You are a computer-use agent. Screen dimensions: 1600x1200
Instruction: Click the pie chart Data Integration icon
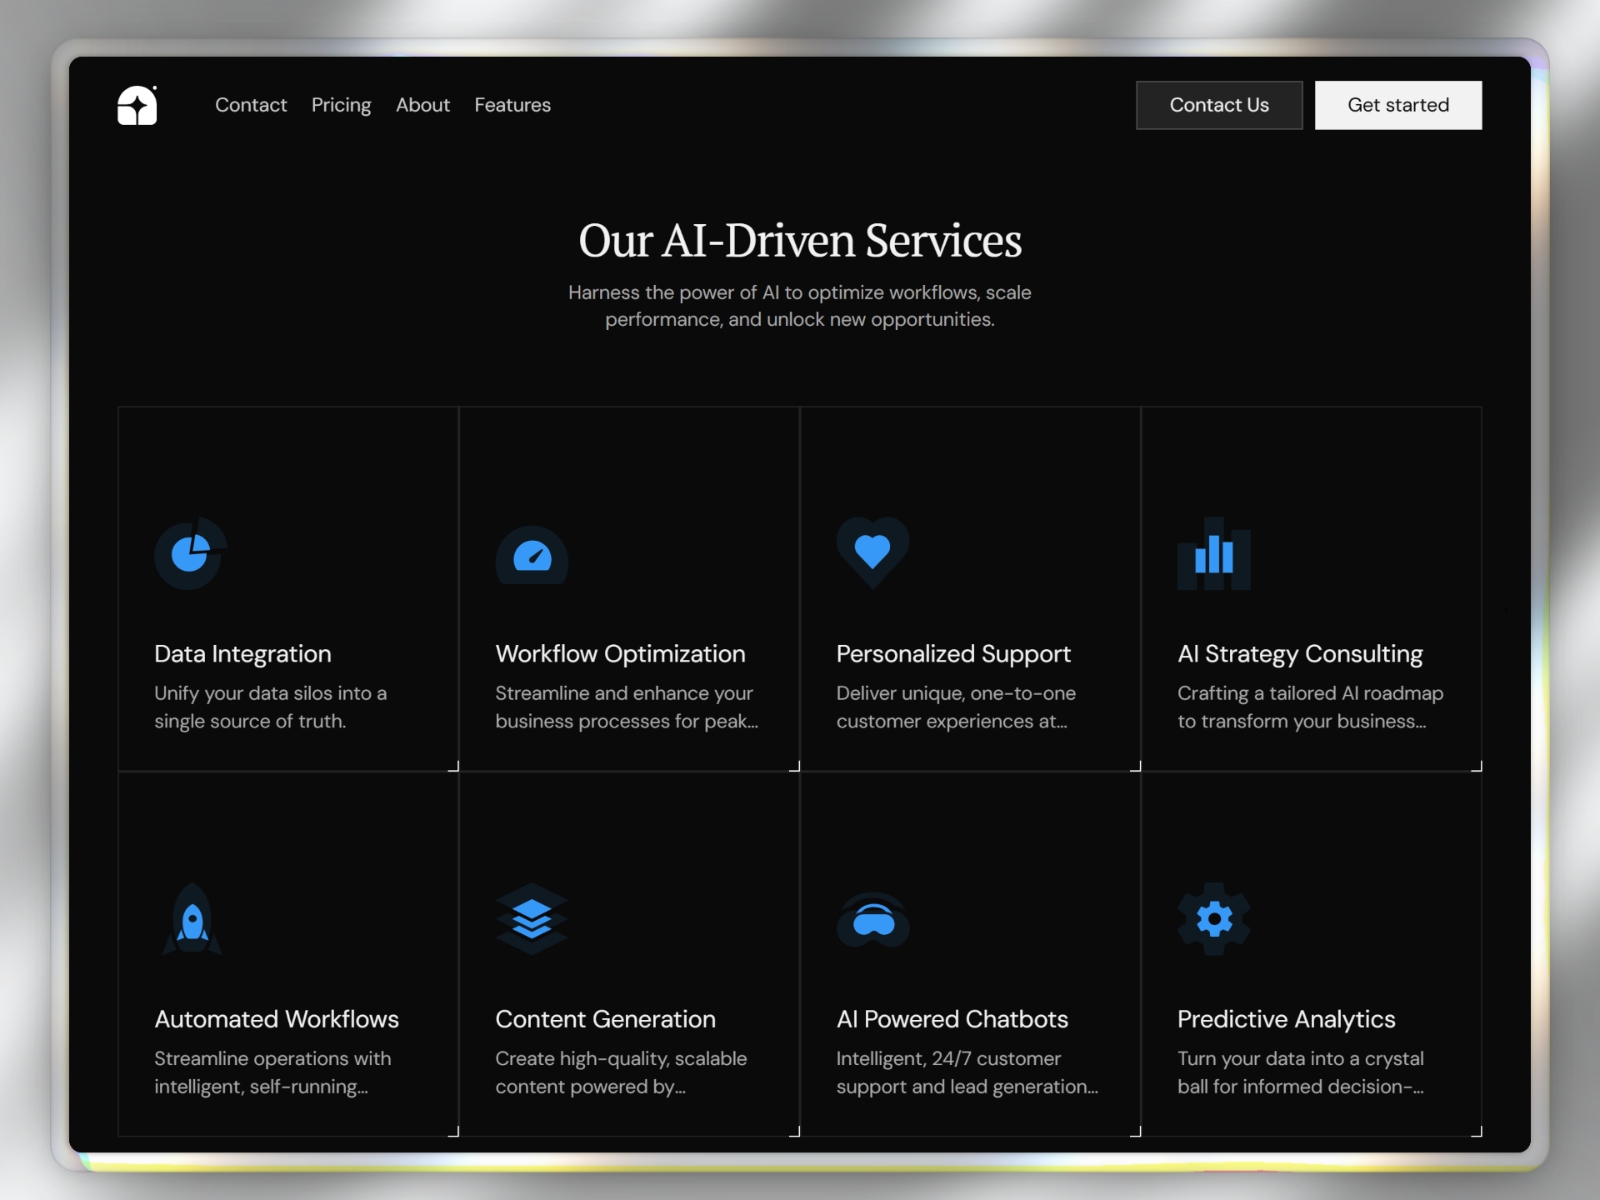190,553
